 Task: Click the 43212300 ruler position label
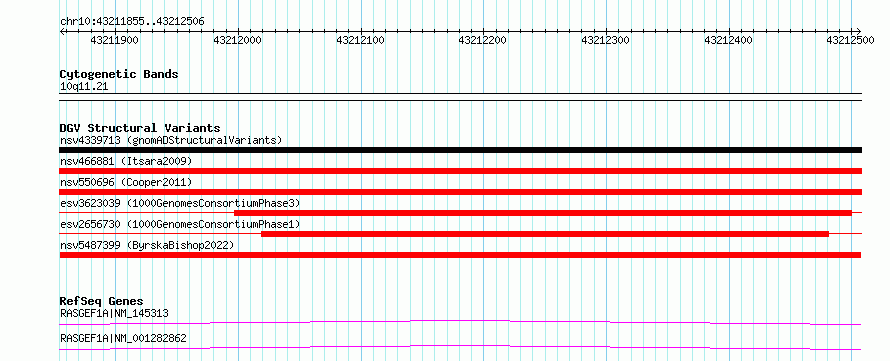point(606,41)
